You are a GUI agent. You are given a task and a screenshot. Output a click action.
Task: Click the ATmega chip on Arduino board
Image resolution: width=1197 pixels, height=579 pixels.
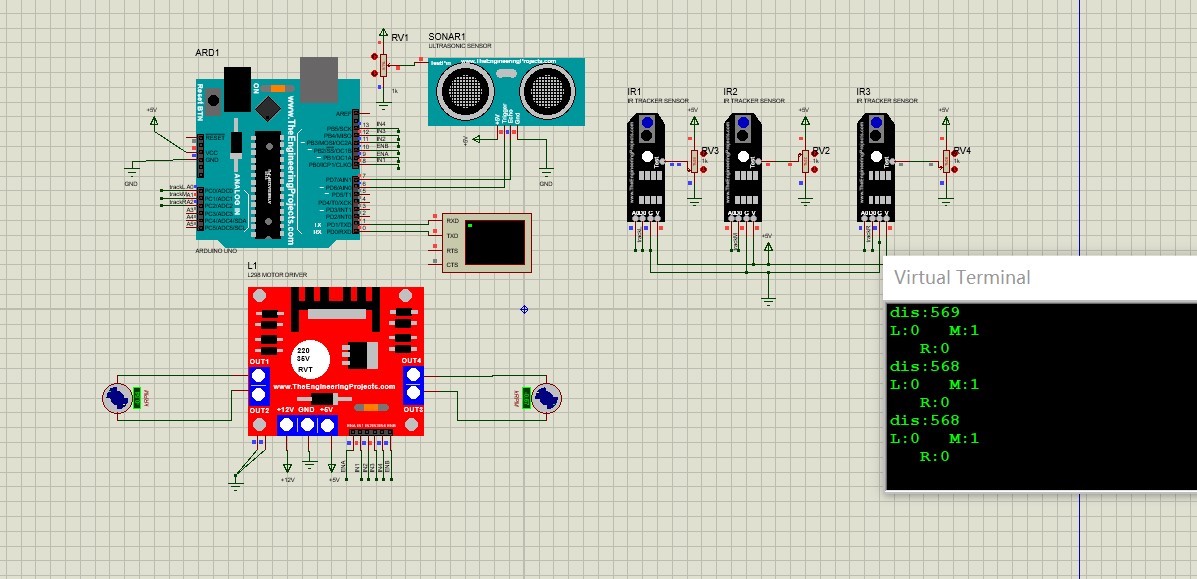click(269, 183)
